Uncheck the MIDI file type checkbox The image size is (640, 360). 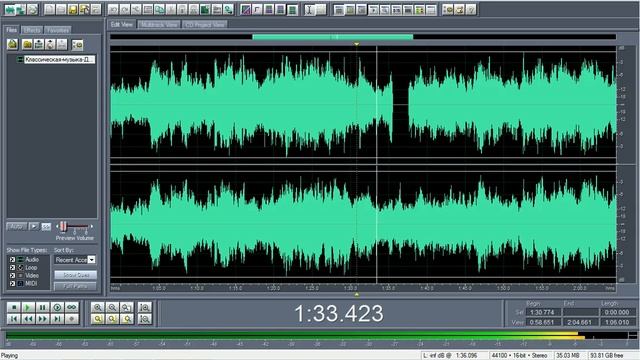pos(12,283)
